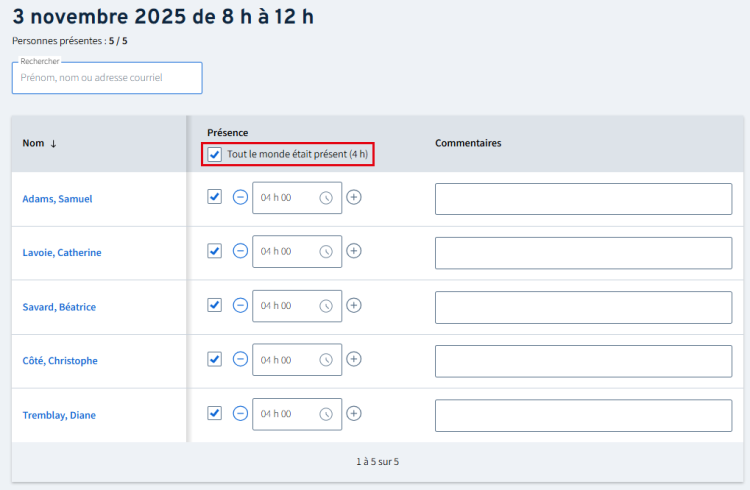Viewport: 750px width, 490px height.
Task: Click minus icon for Adams, Samuel hours
Action: (x=240, y=198)
